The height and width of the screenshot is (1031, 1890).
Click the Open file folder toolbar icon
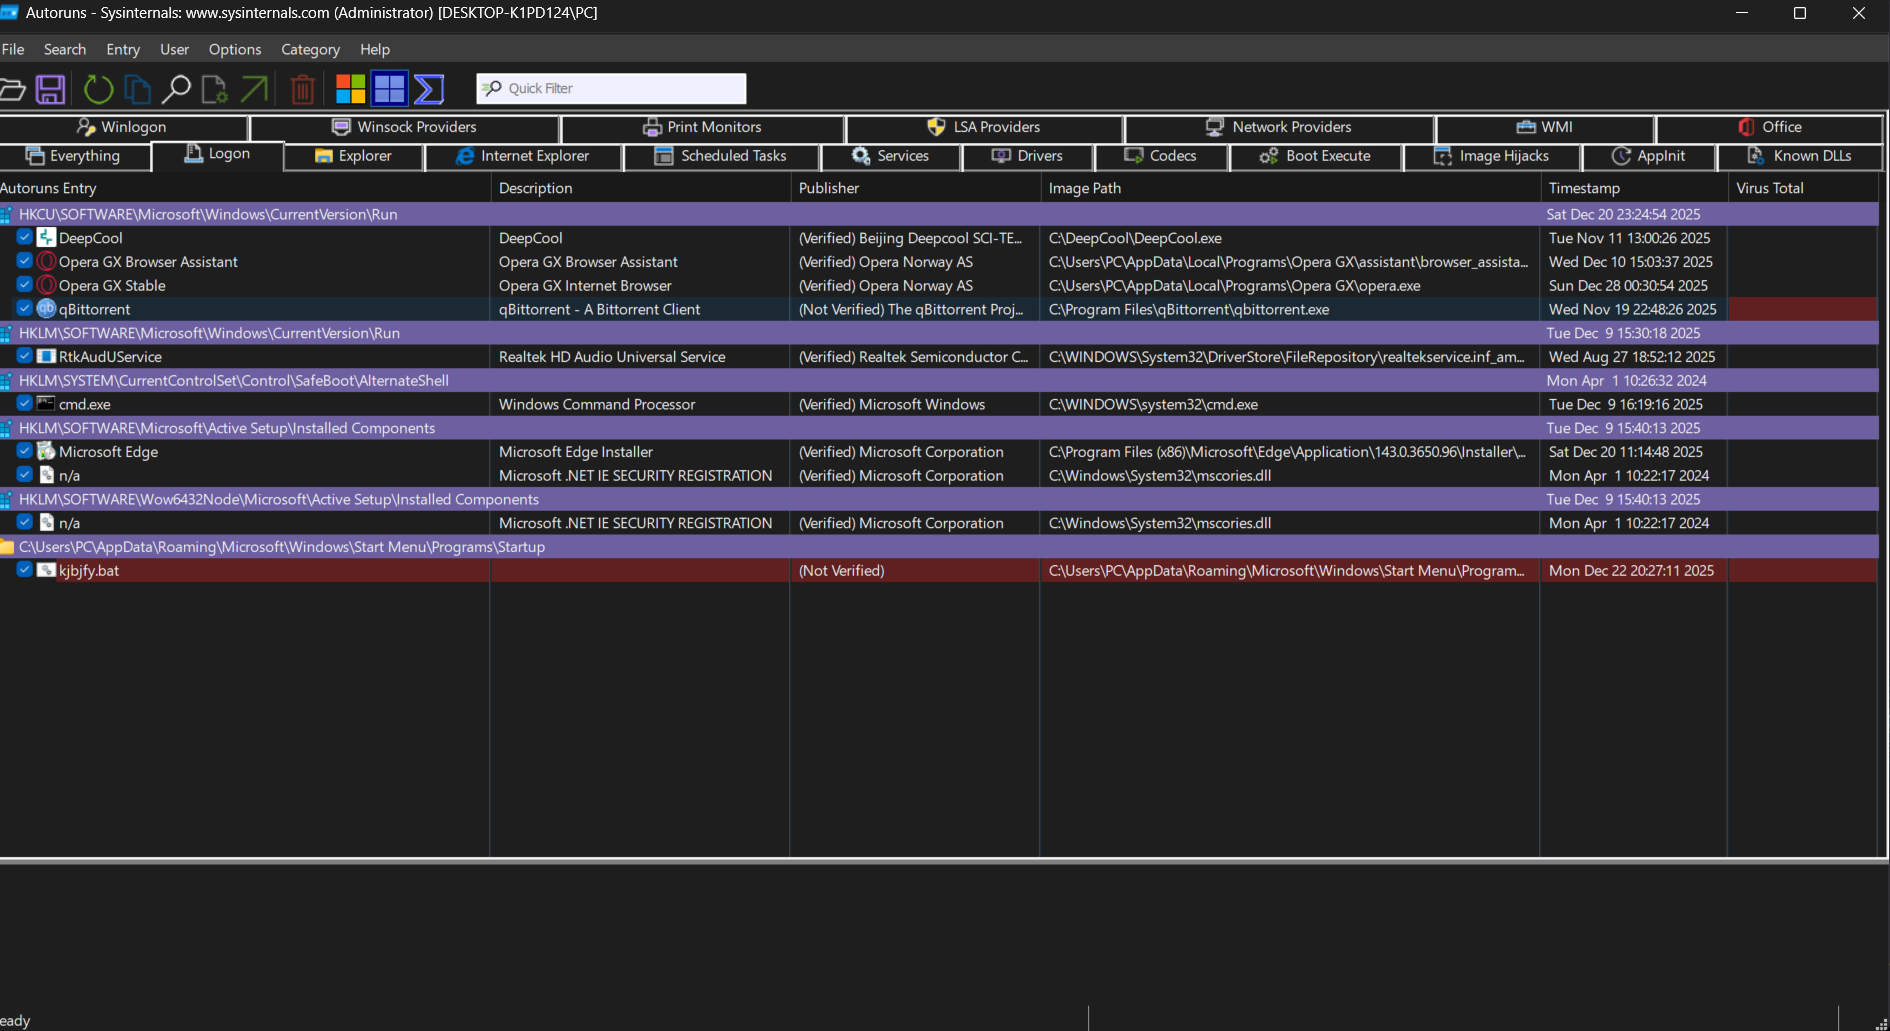(x=12, y=89)
